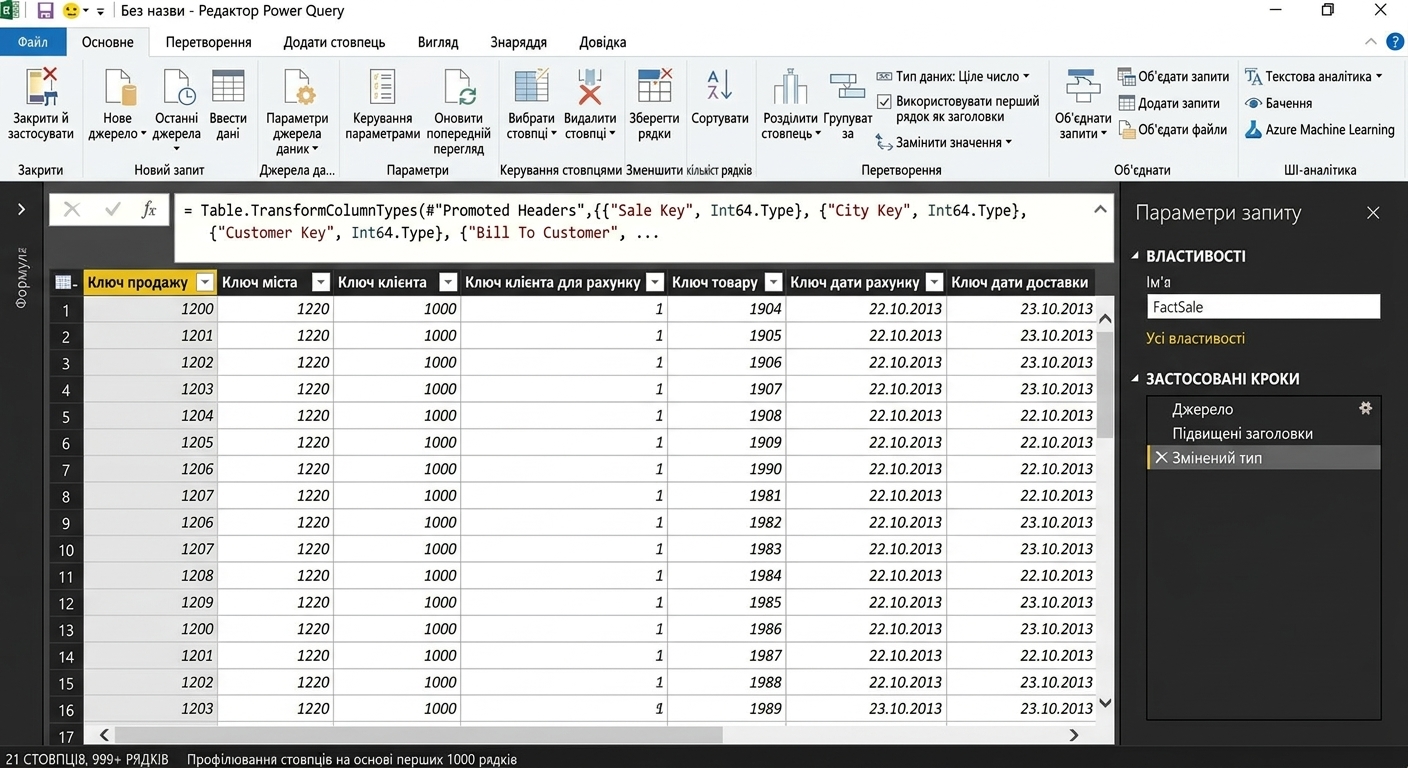The image size is (1408, 768).
Task: Click the Remove Columns icon
Action: (590, 87)
